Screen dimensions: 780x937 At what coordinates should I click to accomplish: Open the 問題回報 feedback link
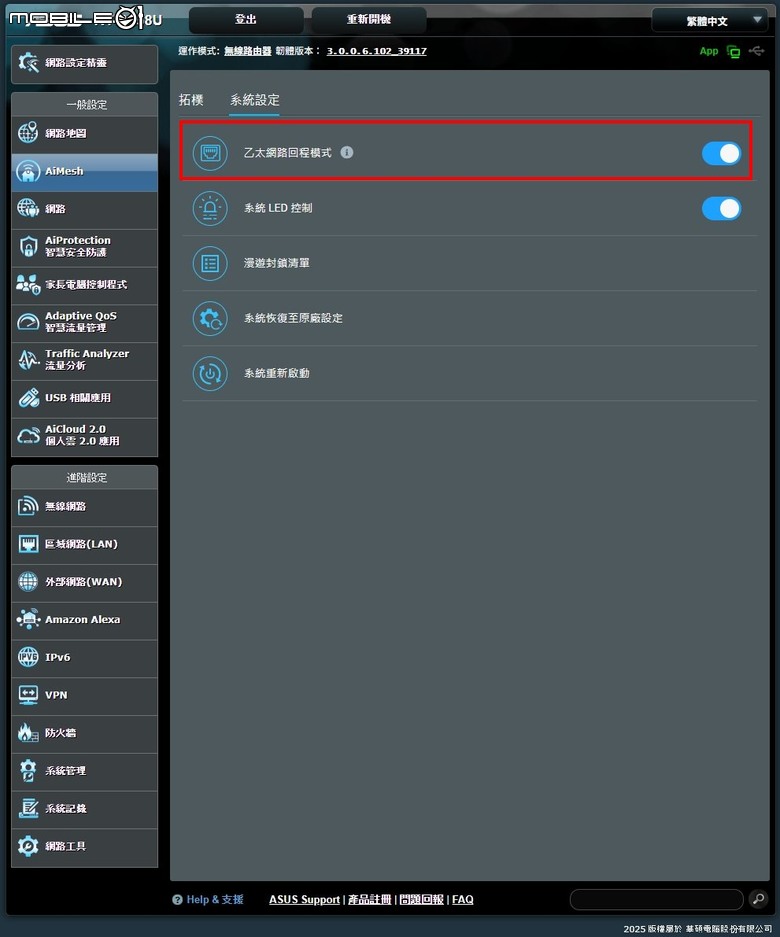(x=421, y=899)
